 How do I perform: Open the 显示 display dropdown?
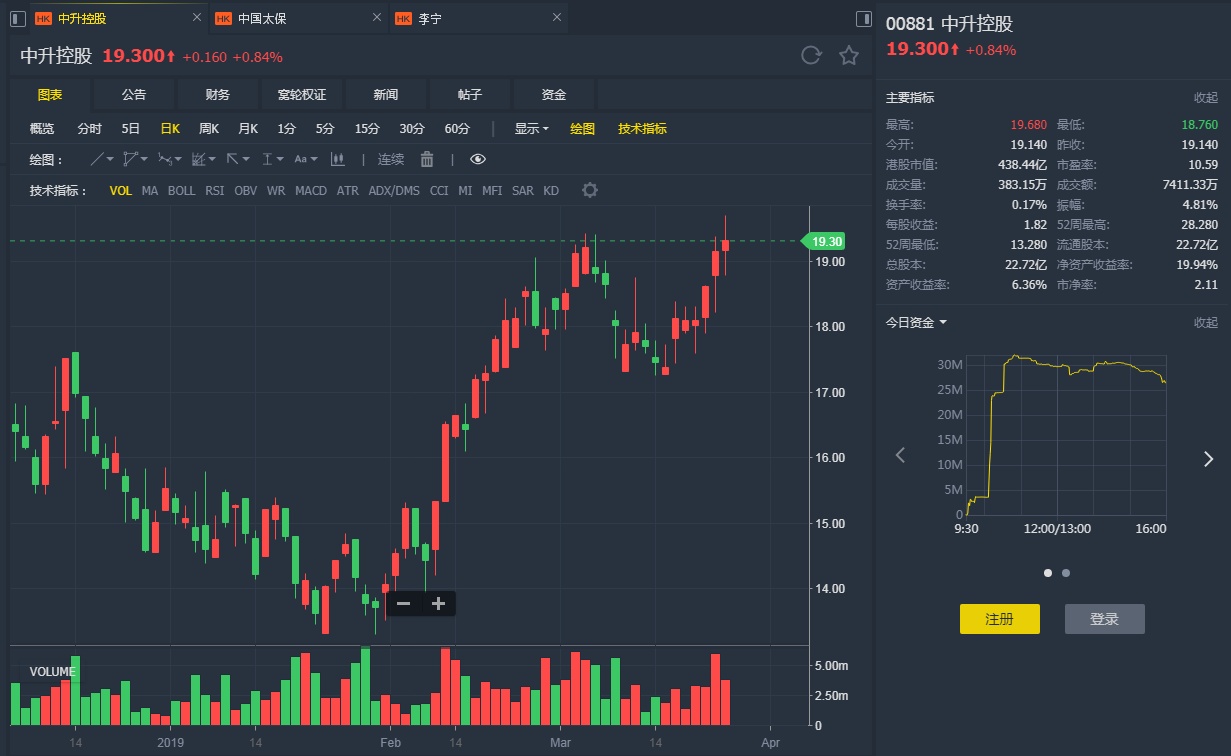531,128
